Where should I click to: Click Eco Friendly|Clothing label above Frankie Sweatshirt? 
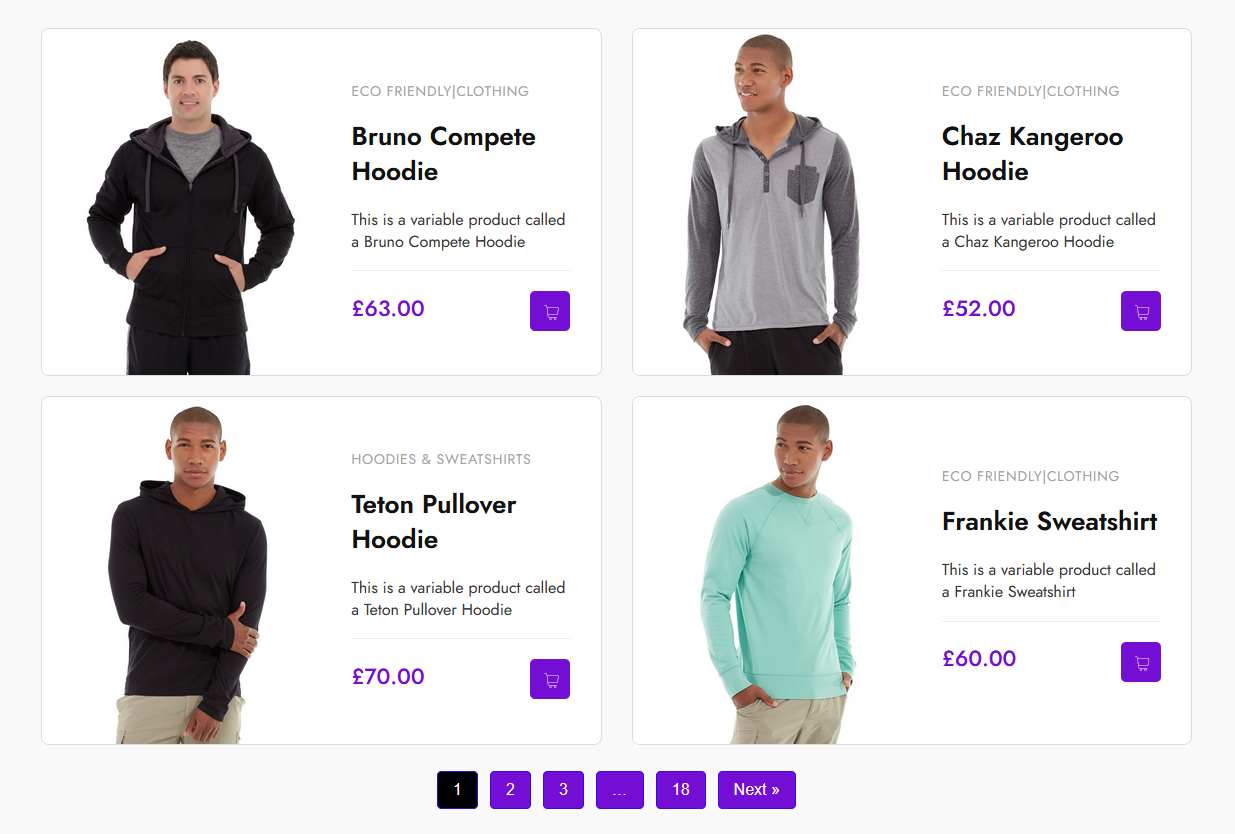[1030, 476]
